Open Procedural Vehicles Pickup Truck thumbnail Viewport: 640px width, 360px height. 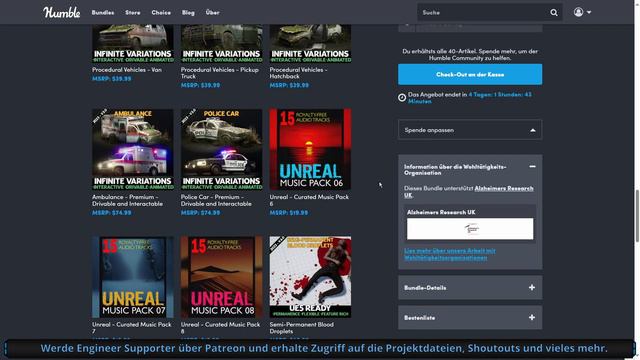[x=222, y=43]
